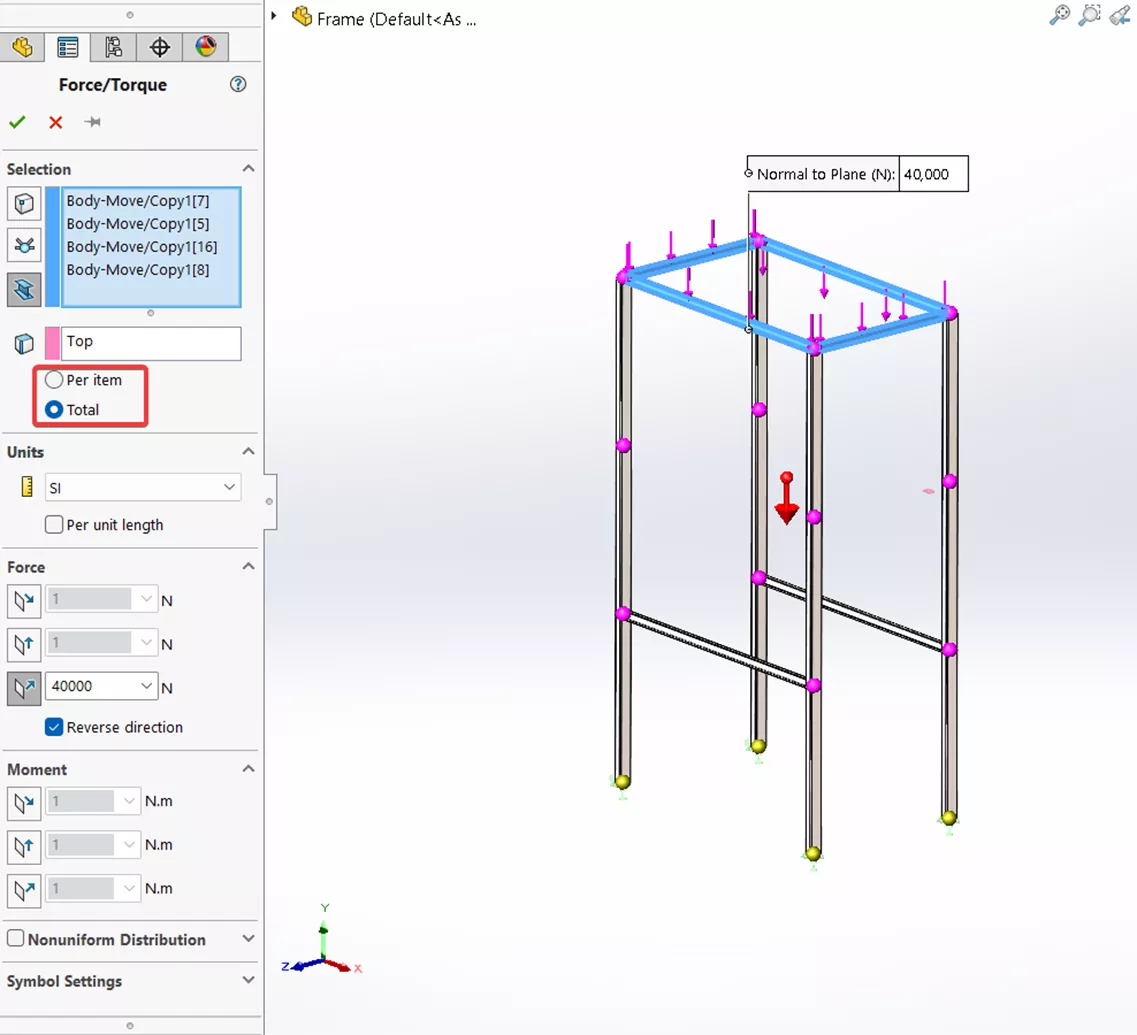Click the pink Top plane color swatch
This screenshot has width=1137, height=1035.
(53, 343)
